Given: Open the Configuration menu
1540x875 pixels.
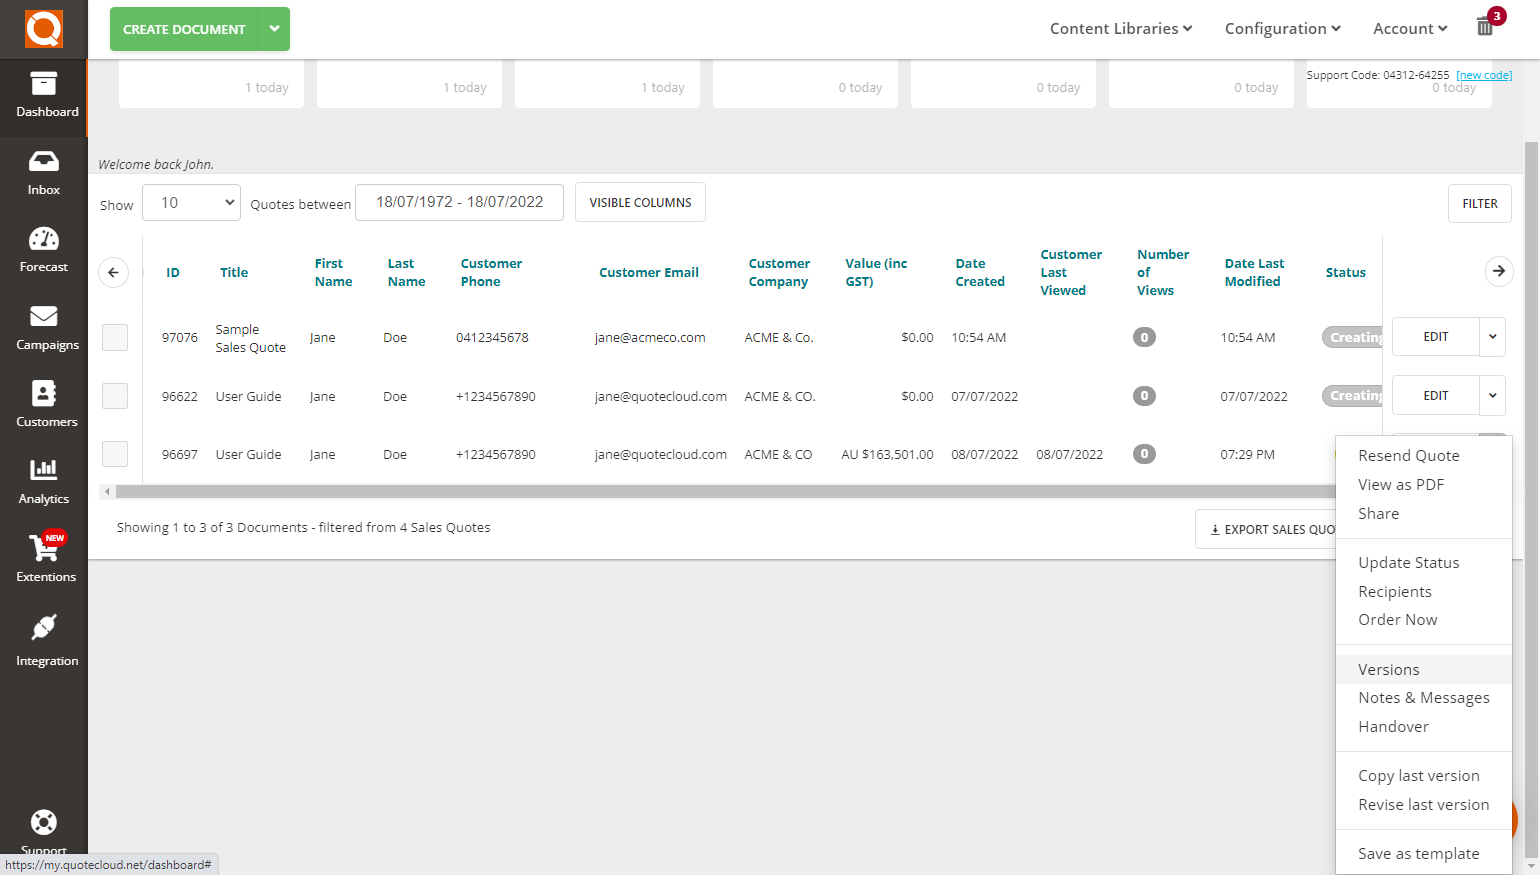Looking at the screenshot, I should 1282,28.
